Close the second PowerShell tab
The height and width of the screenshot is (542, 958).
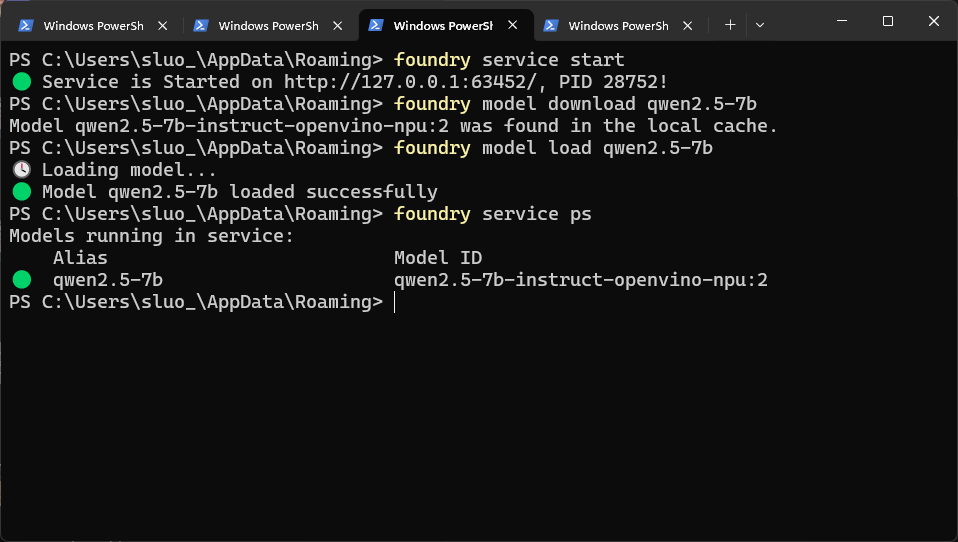[x=337, y=26]
